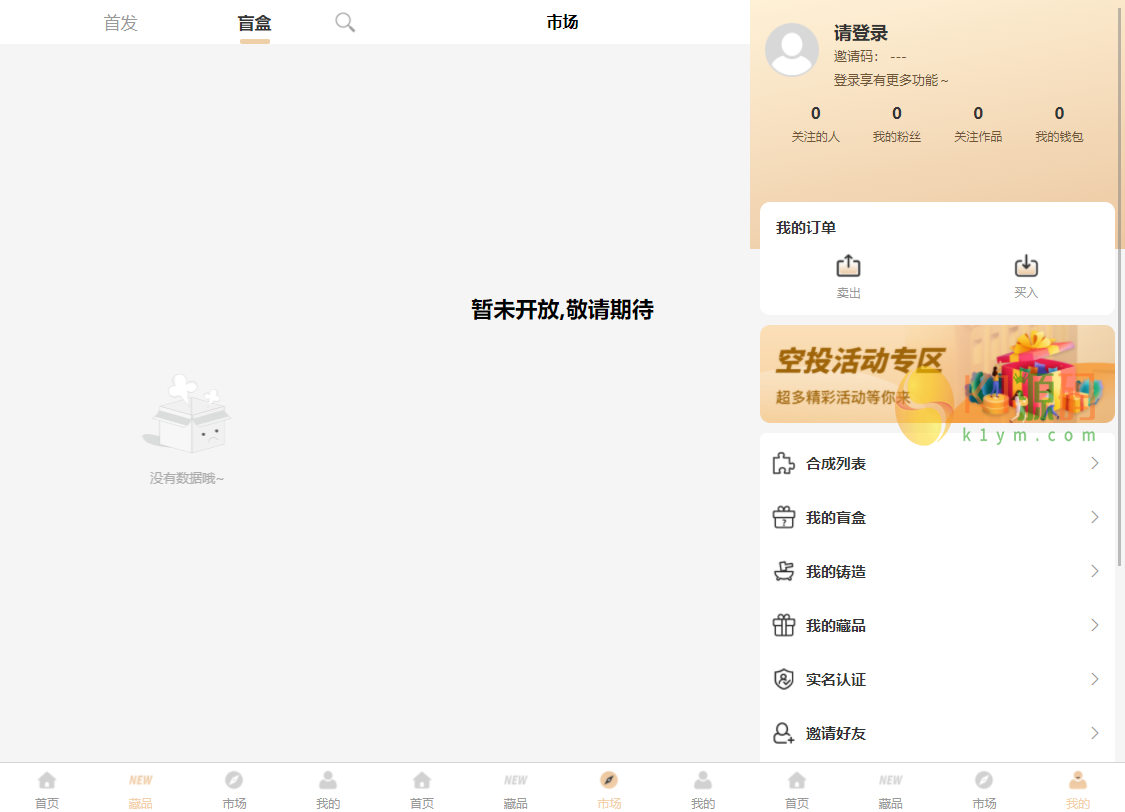Click 市场 compass icon in right panel
This screenshot has width=1125, height=812.
pos(984,780)
